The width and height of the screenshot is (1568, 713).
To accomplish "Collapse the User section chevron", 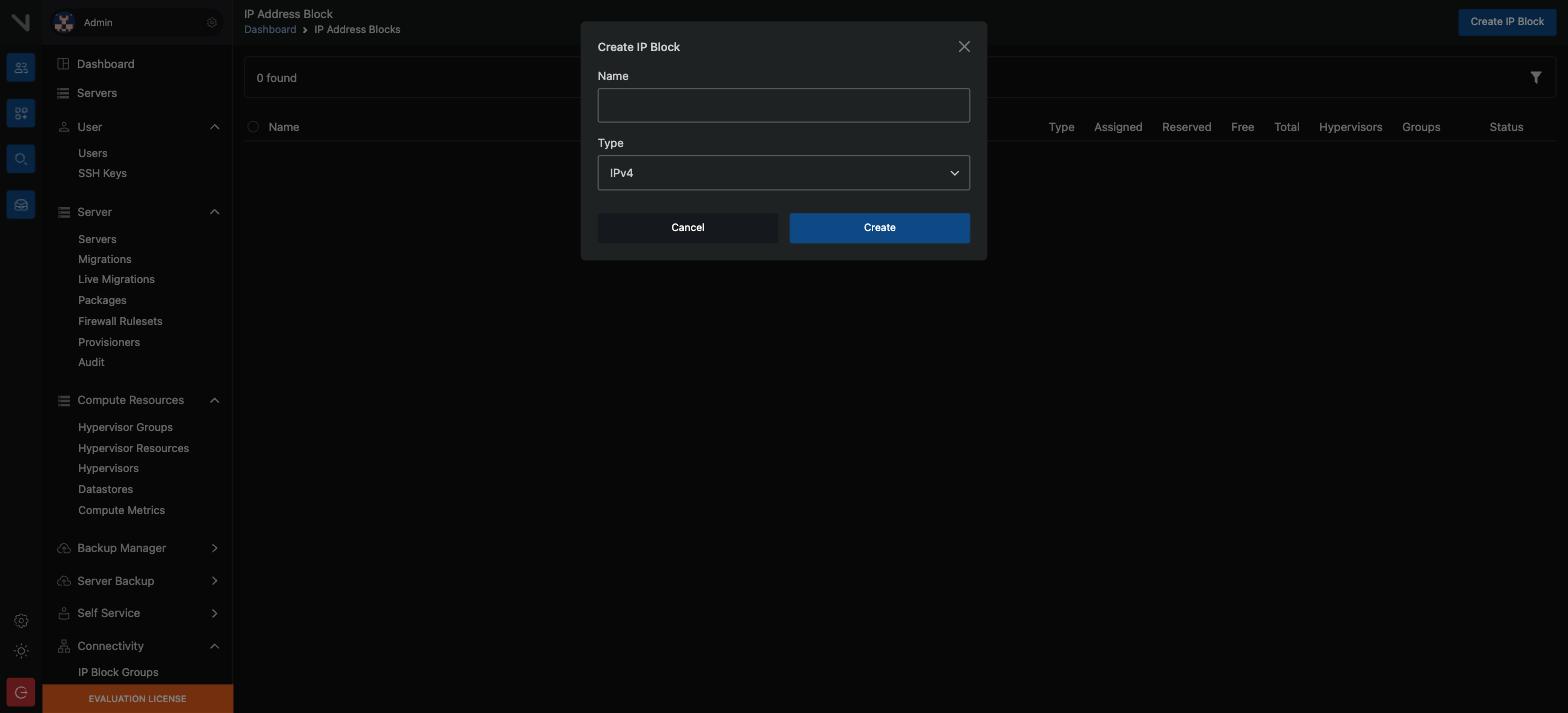I will pos(214,127).
